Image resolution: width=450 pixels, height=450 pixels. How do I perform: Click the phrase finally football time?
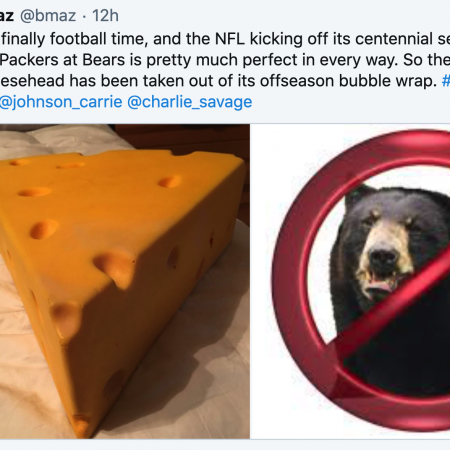coord(73,39)
